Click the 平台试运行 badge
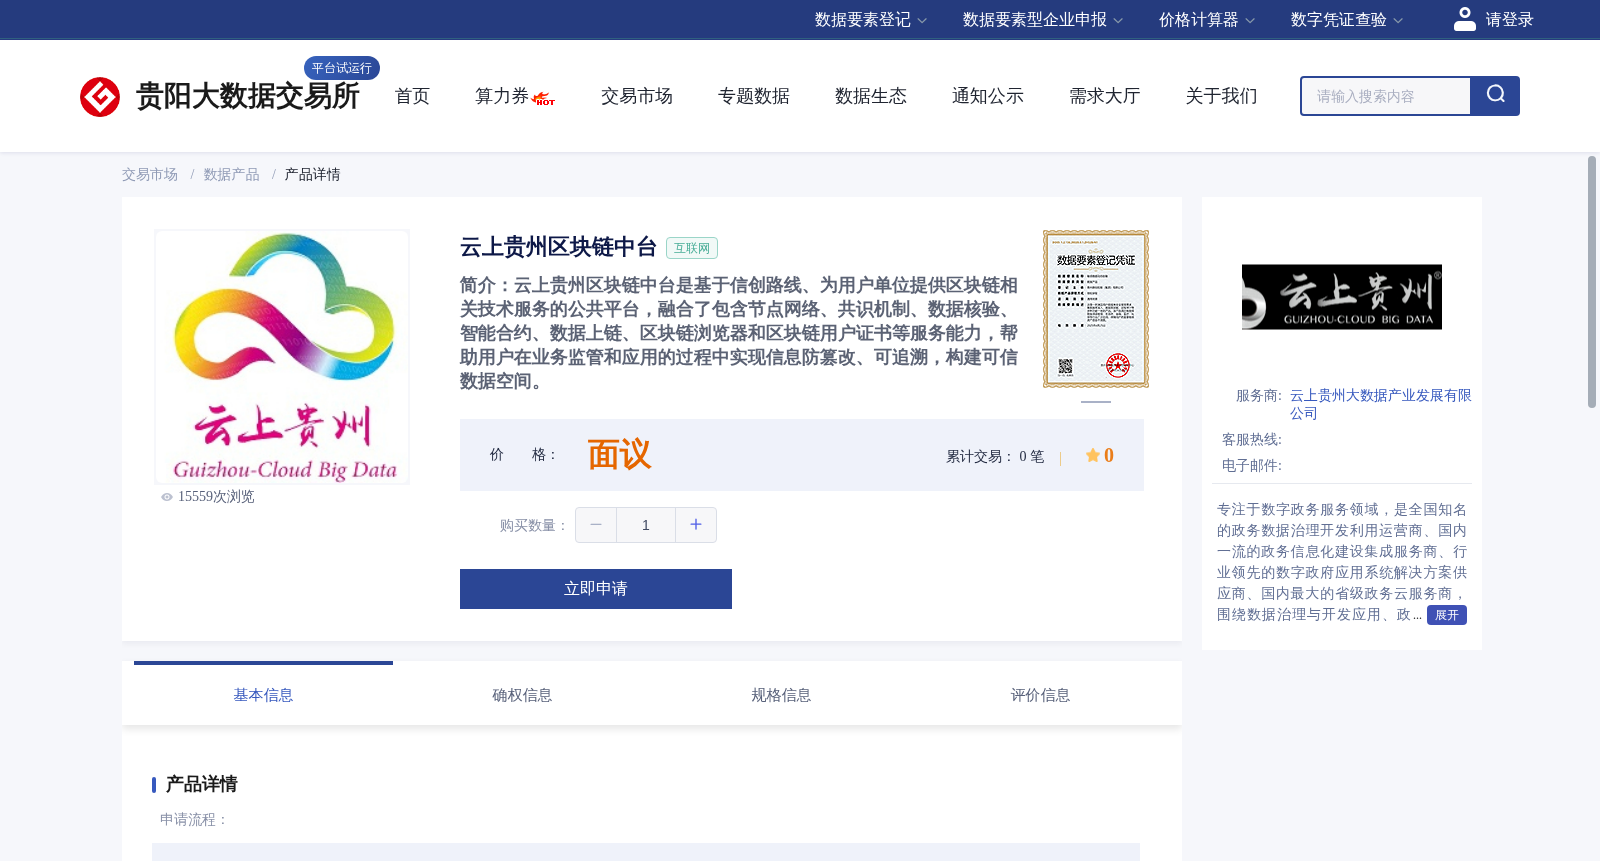Image resolution: width=1600 pixels, height=861 pixels. (x=342, y=68)
